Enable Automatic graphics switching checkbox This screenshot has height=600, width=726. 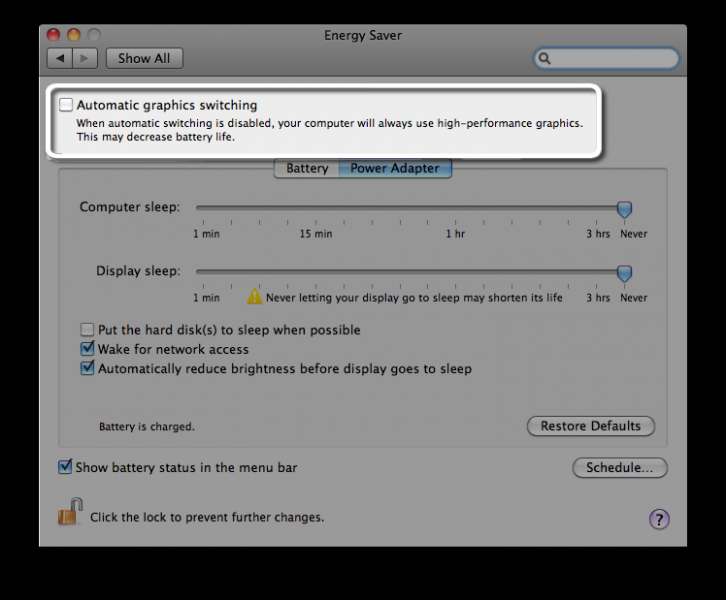66,105
